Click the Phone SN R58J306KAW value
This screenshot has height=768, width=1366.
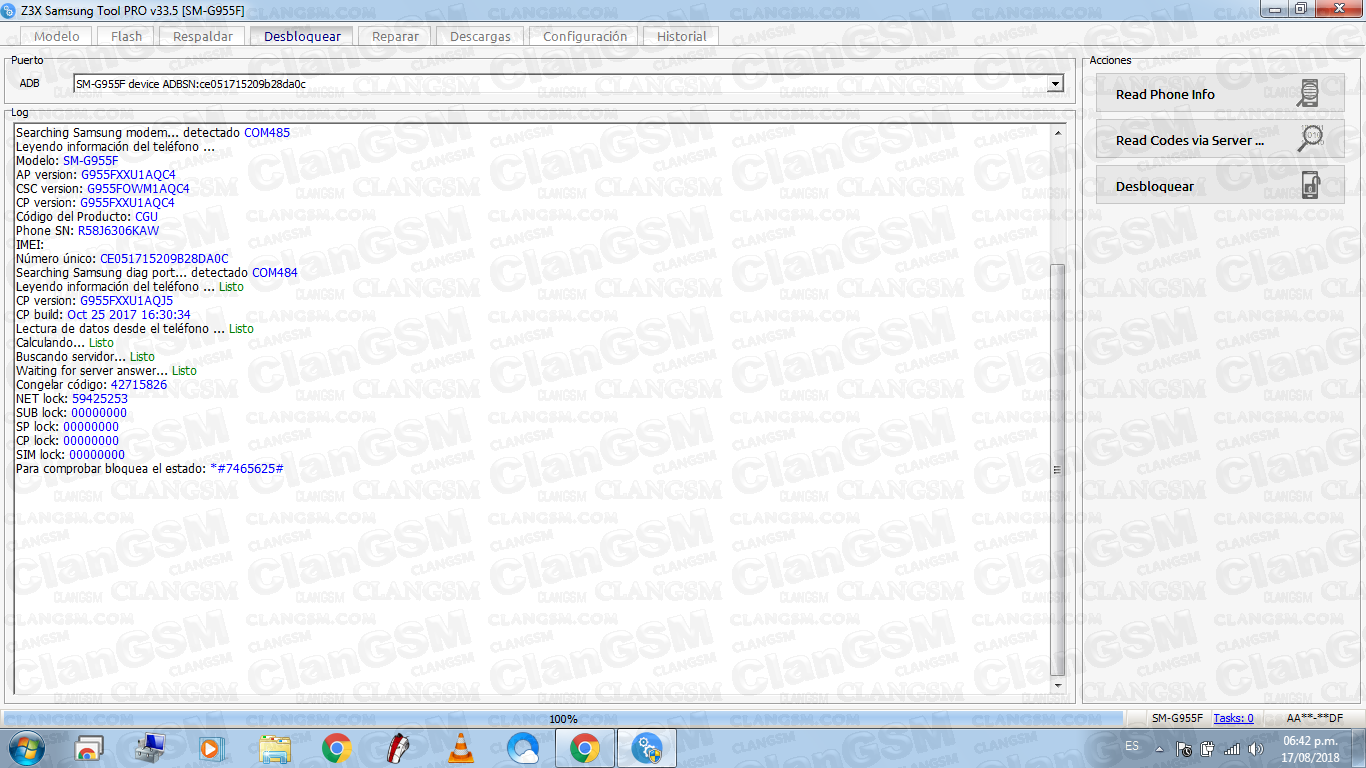[x=118, y=230]
